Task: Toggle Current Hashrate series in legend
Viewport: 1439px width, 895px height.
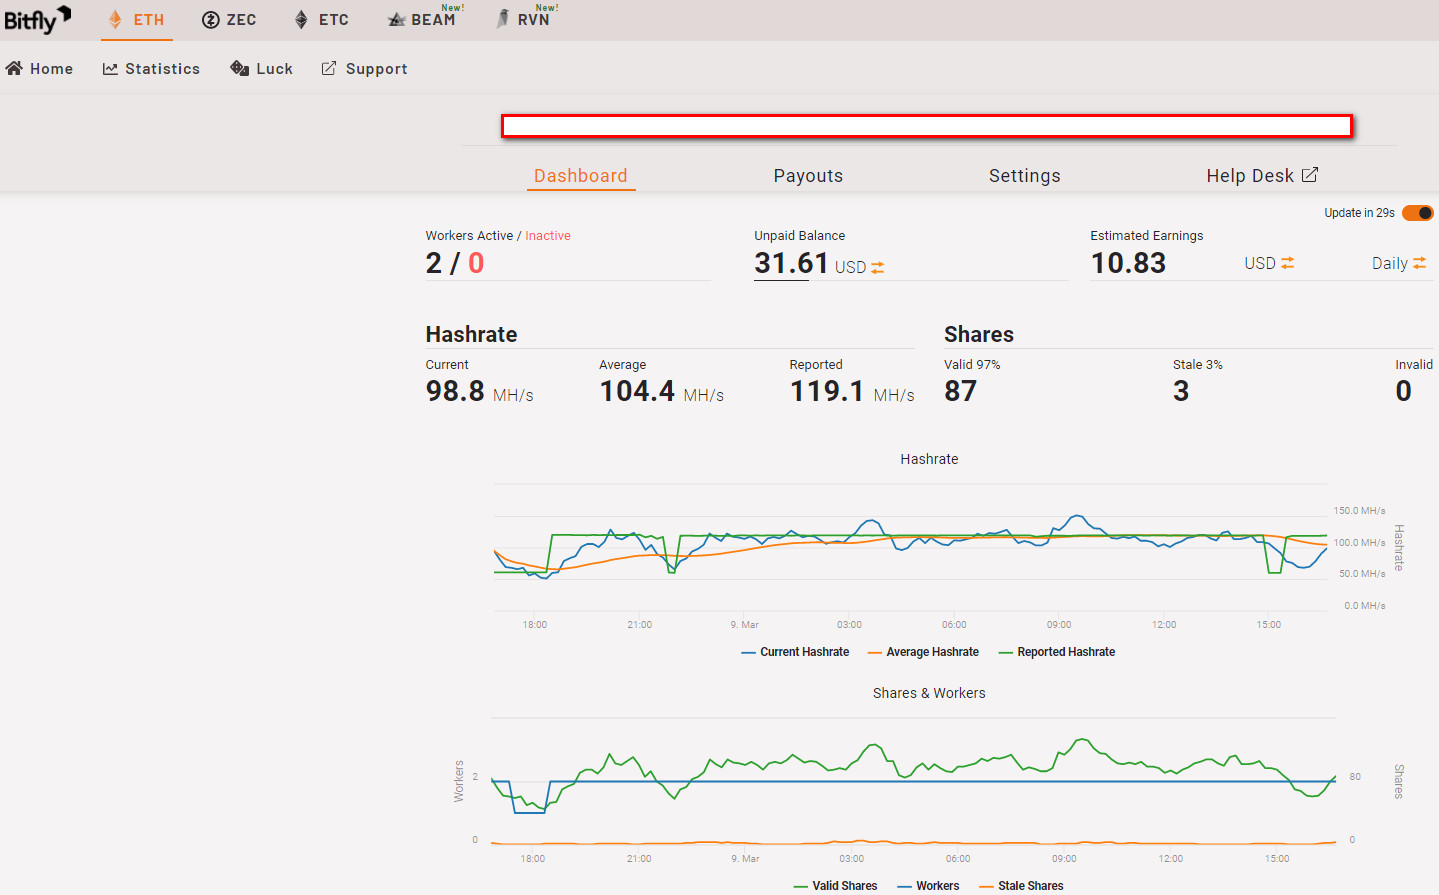Action: 795,652
